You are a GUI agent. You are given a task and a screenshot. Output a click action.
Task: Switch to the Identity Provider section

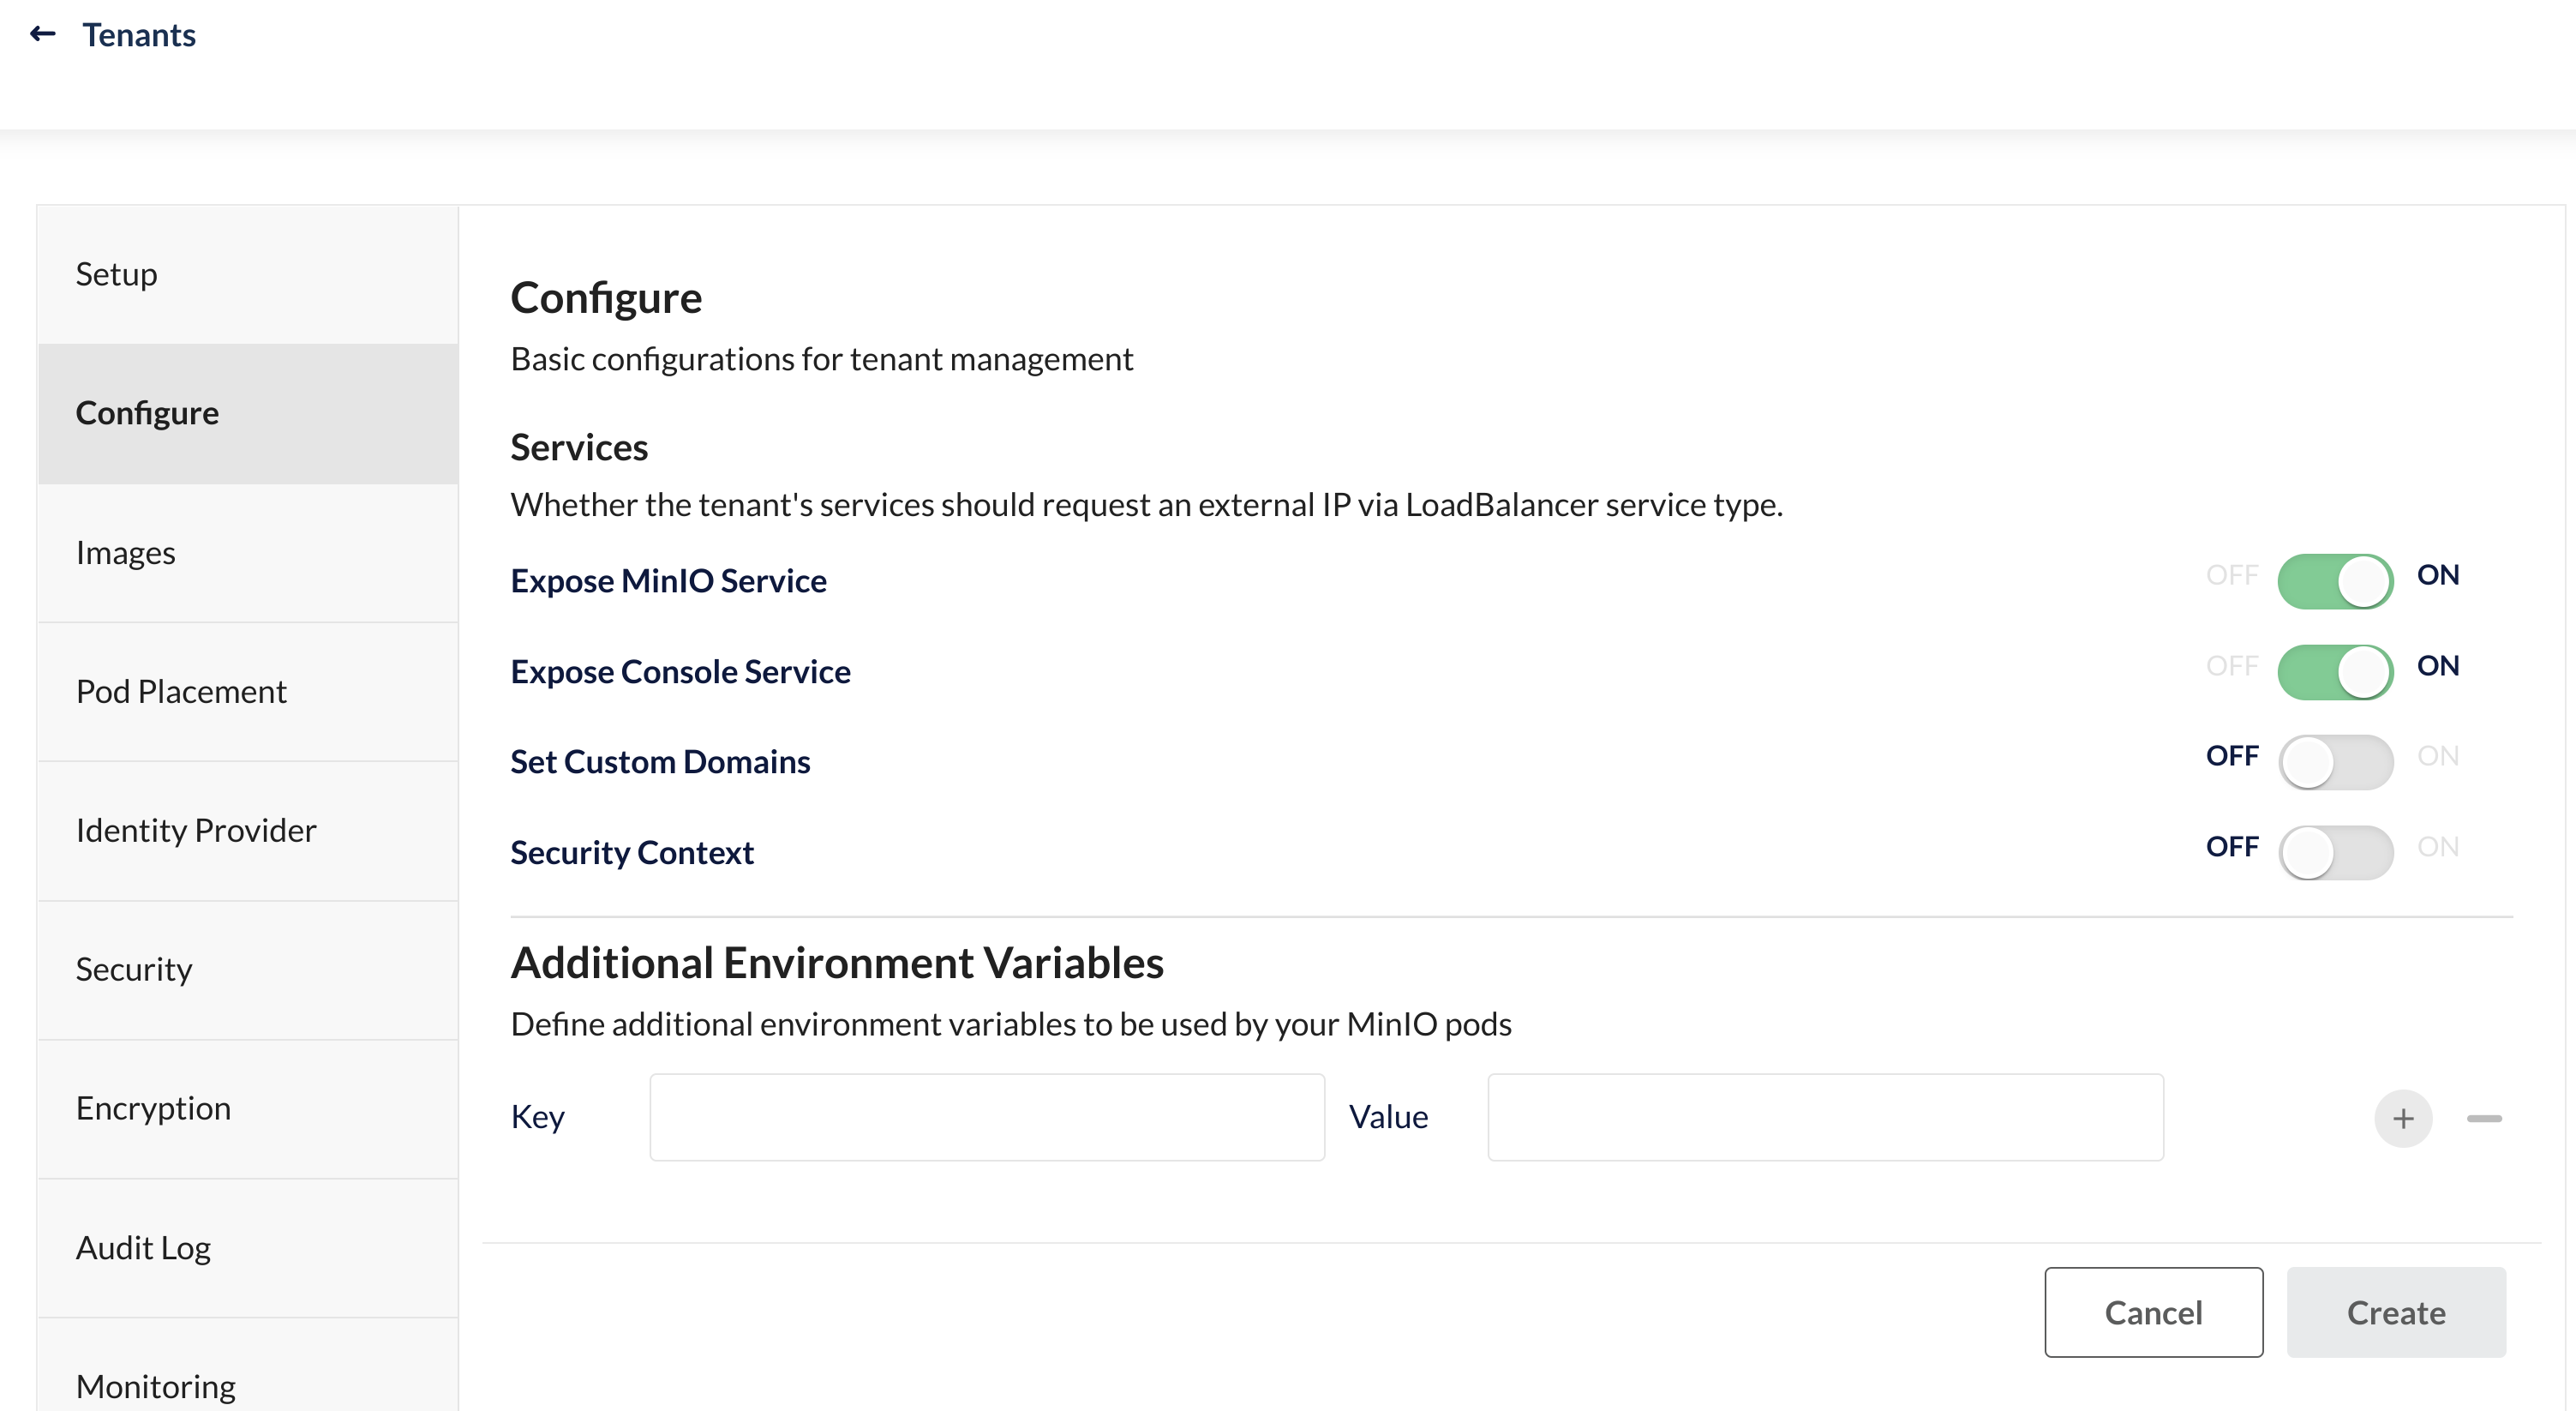tap(196, 830)
